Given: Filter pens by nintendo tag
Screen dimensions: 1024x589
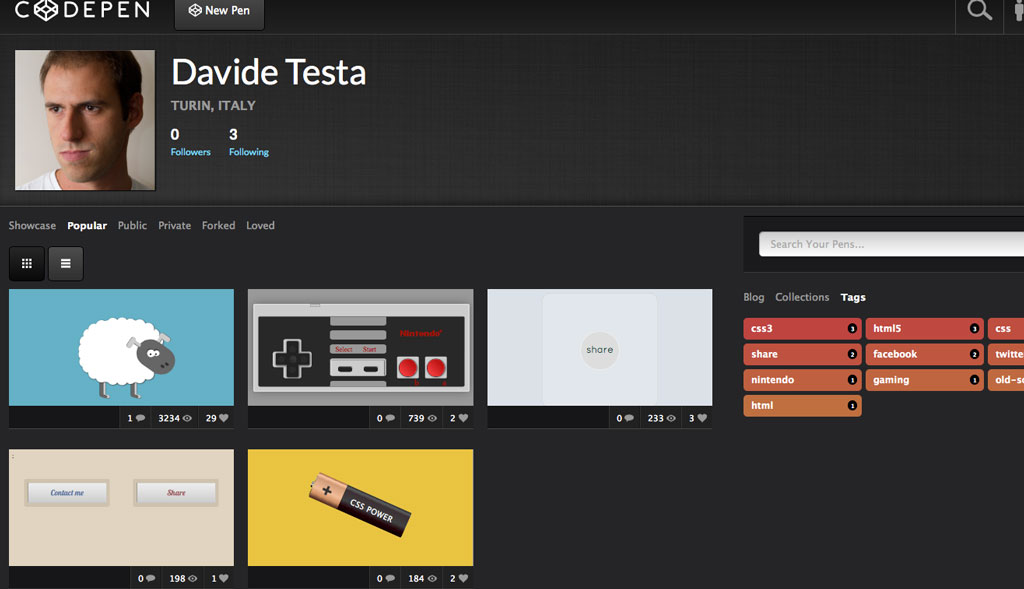Looking at the screenshot, I should click(803, 379).
